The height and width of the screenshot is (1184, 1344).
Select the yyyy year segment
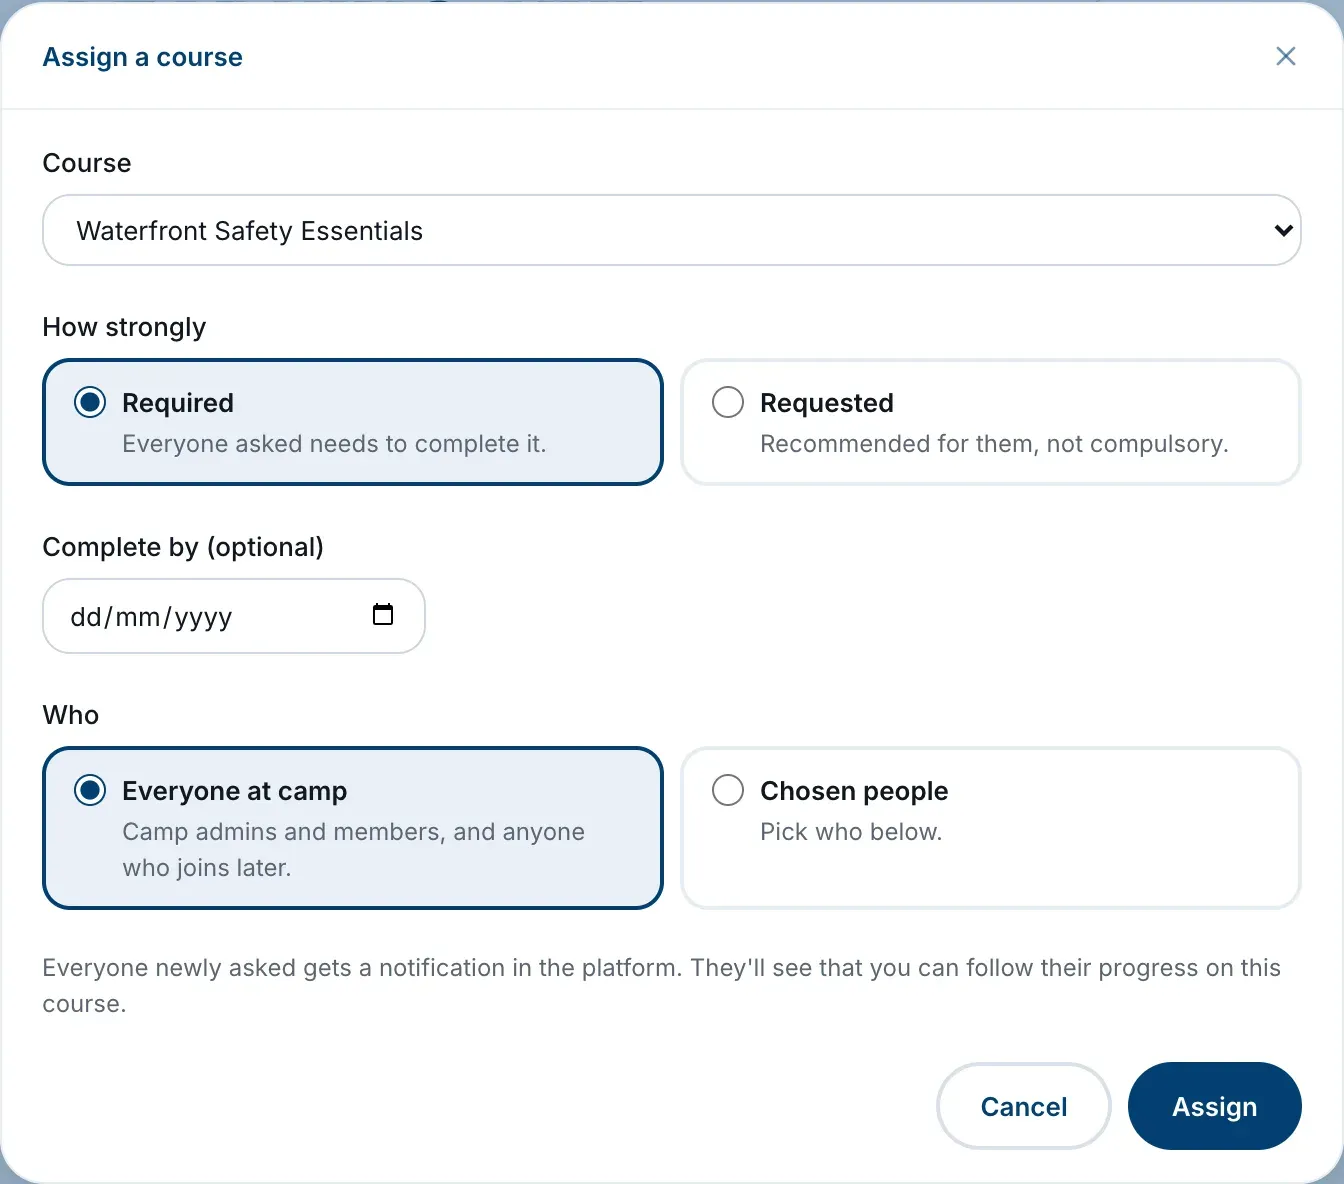click(203, 618)
